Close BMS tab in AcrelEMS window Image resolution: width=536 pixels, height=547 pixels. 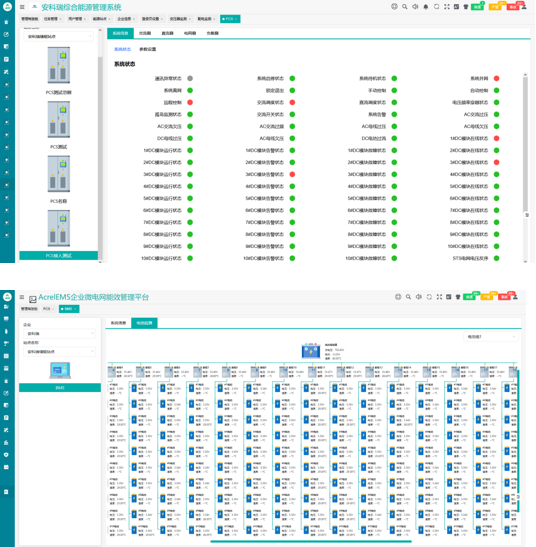click(x=76, y=309)
